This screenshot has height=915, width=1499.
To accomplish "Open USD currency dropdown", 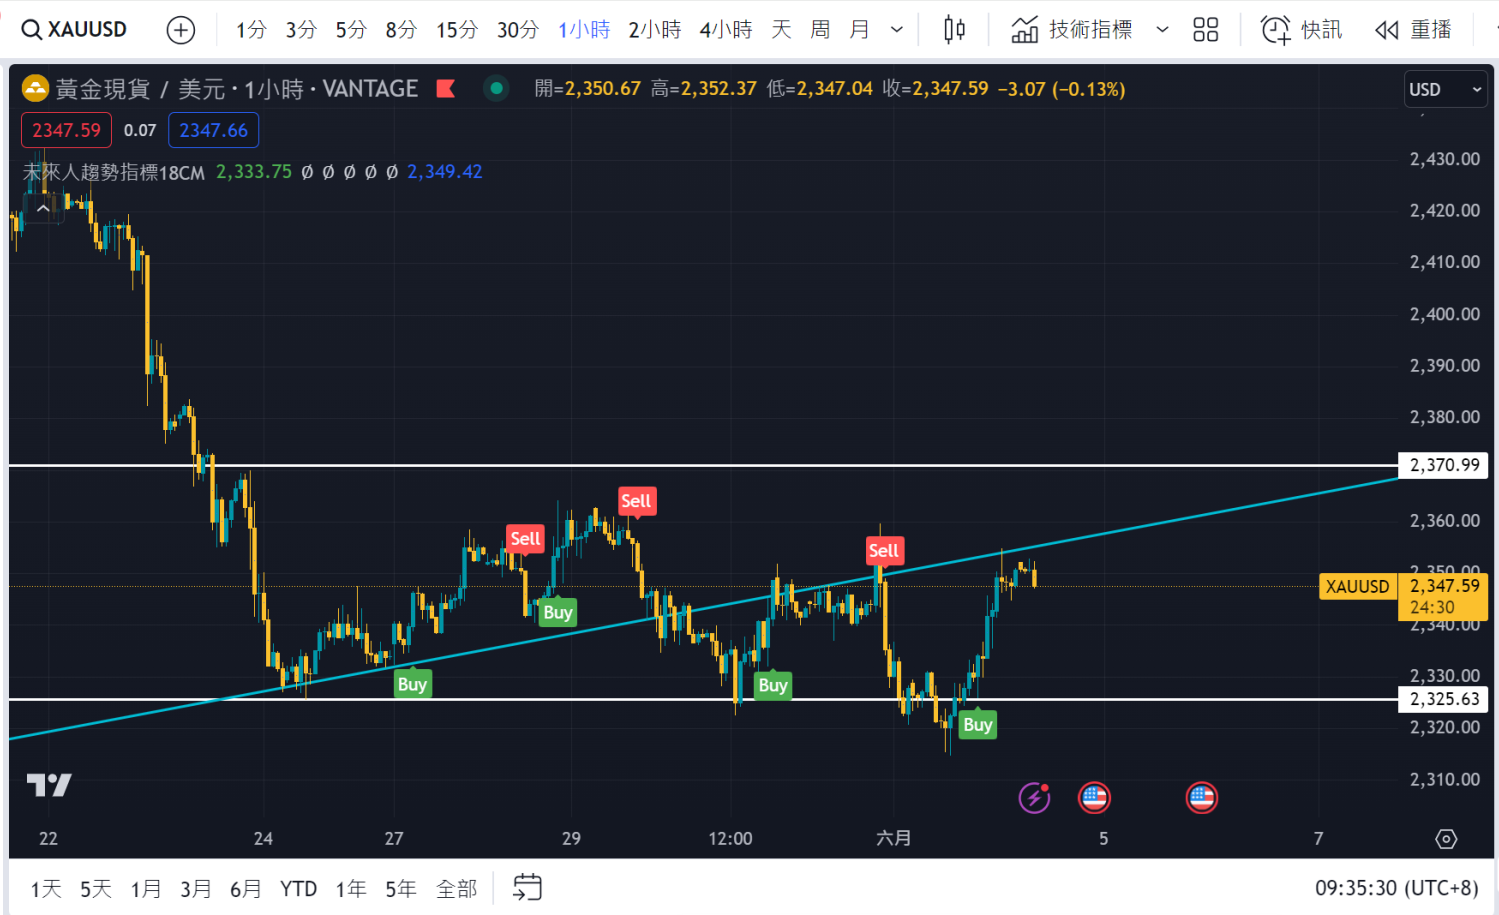I will tap(1445, 90).
